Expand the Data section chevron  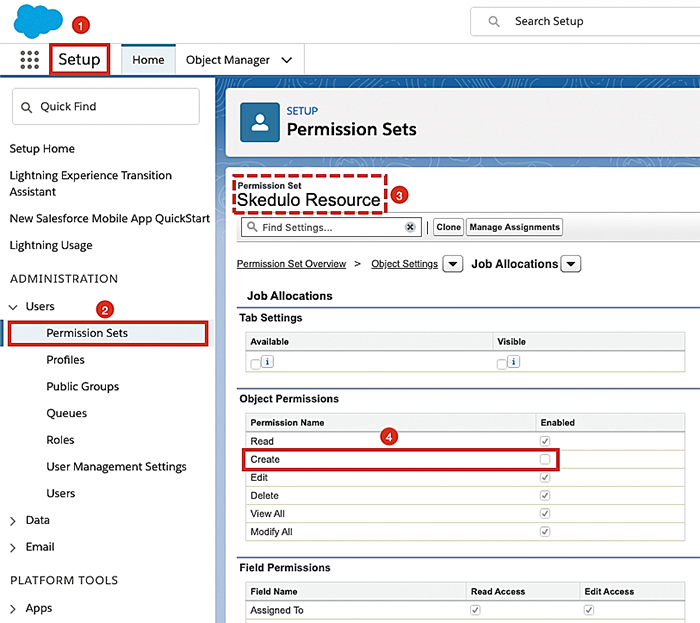[13, 521]
